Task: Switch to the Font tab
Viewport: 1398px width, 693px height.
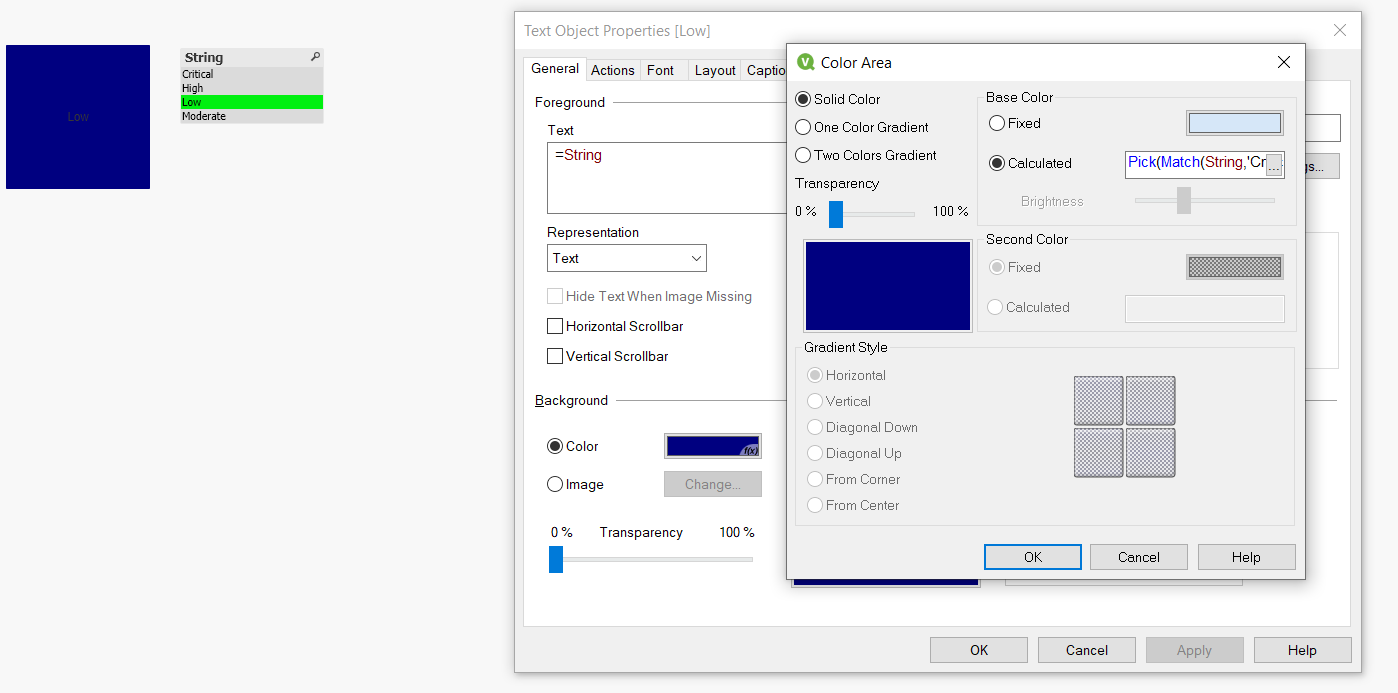Action: click(x=662, y=69)
